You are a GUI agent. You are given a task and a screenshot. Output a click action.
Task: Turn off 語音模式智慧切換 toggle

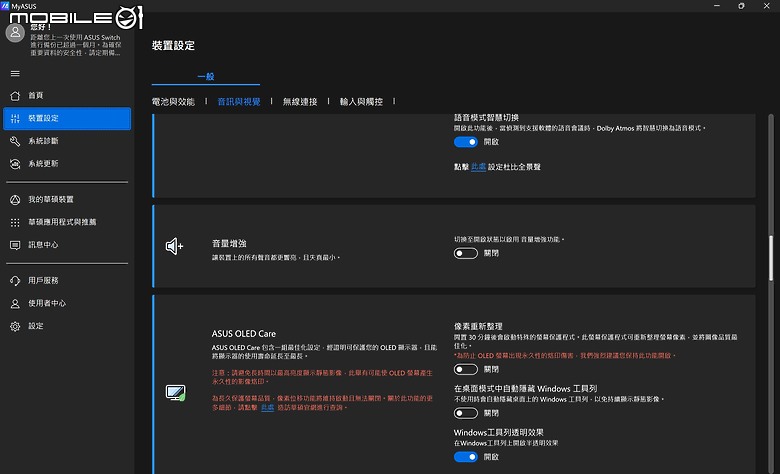click(x=466, y=142)
